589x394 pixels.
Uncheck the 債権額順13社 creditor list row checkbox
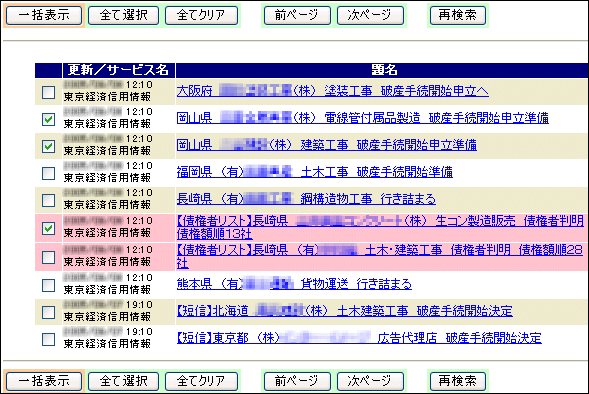point(48,228)
